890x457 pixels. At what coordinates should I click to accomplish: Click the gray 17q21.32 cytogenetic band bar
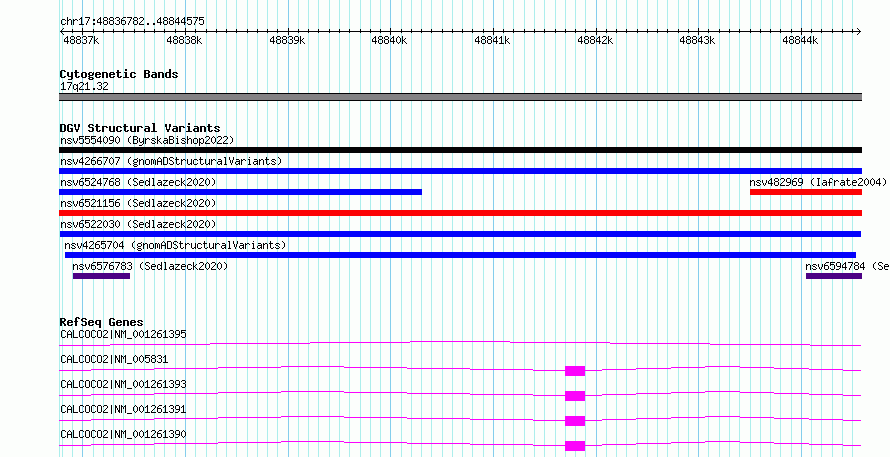pyautogui.click(x=460, y=97)
